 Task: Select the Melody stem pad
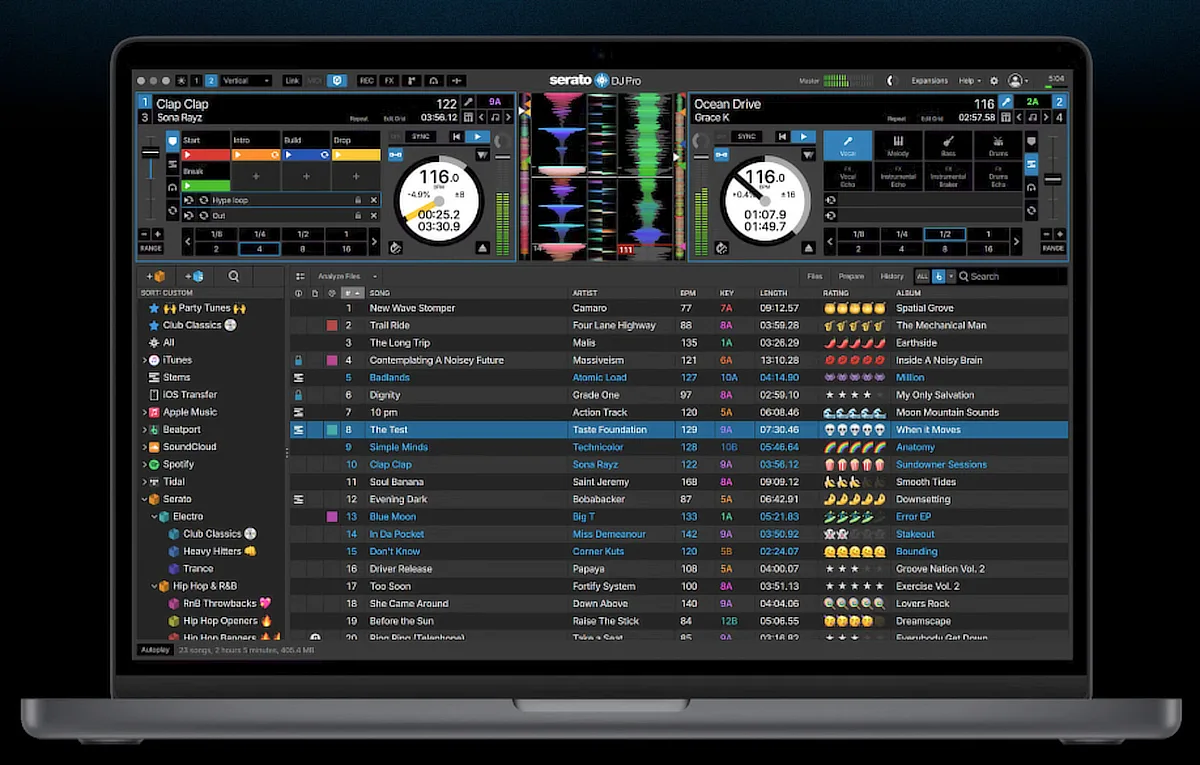(898, 145)
